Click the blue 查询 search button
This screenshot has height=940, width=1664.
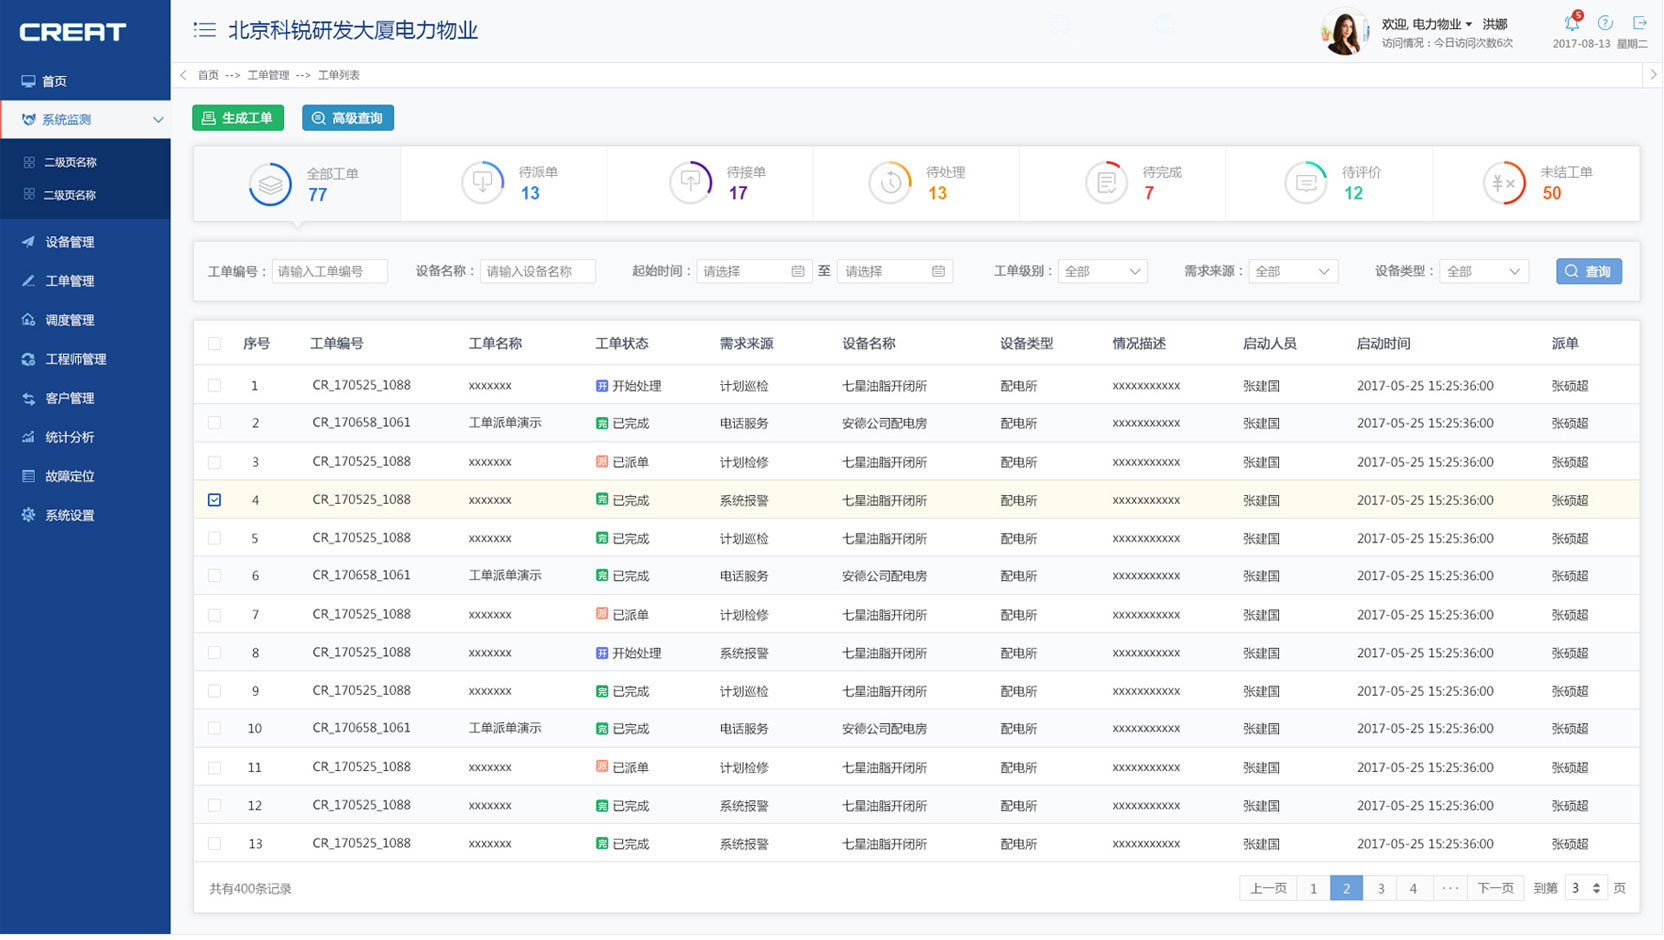pos(1588,271)
